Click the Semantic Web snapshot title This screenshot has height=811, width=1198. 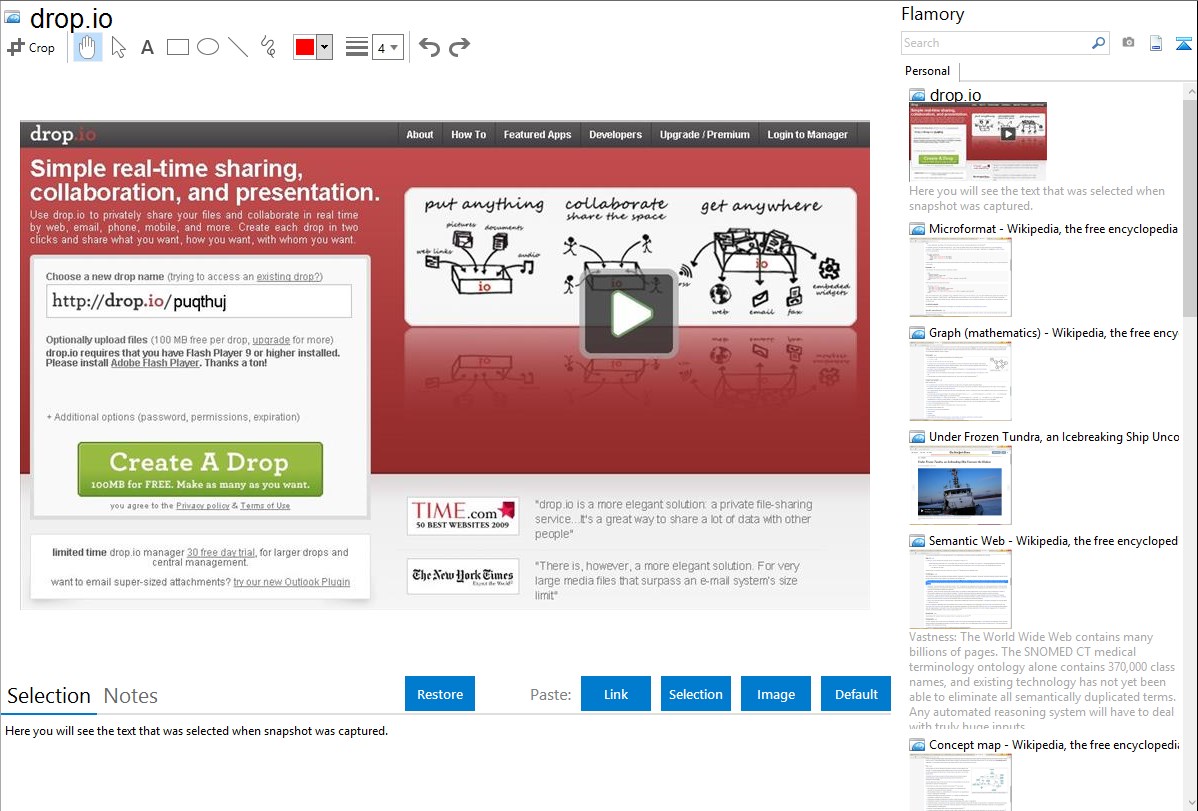[1054, 540]
